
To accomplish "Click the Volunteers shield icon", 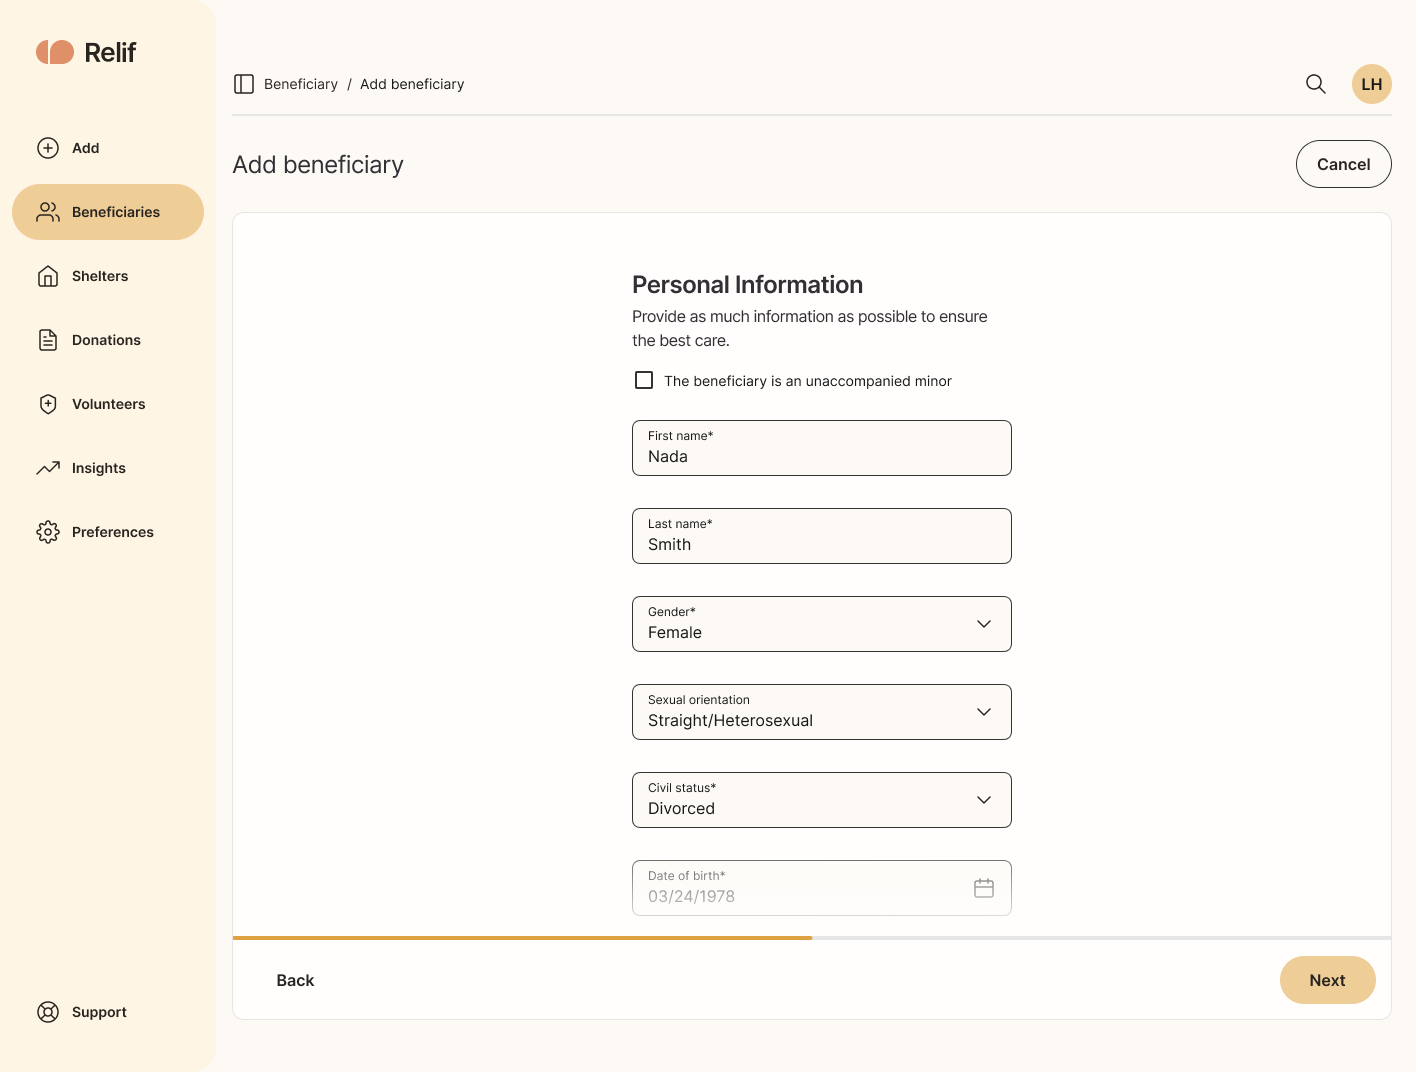I will [x=48, y=404].
